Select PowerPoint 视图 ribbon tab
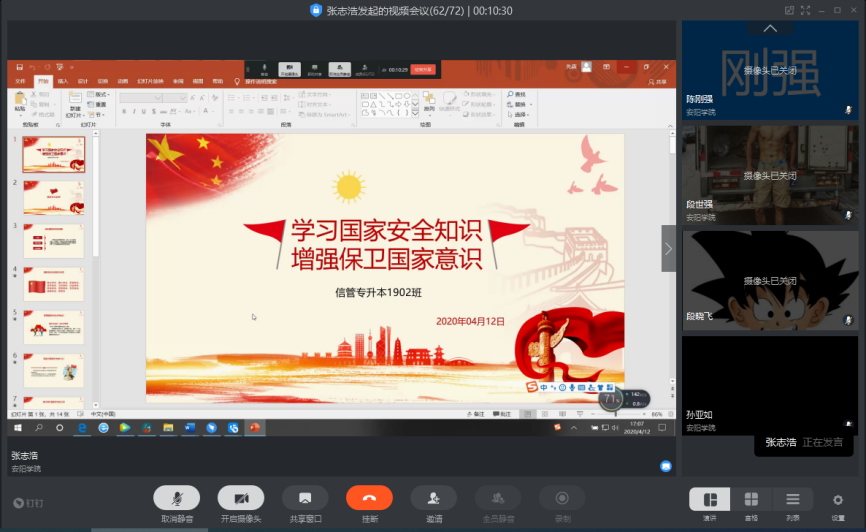Viewport: 866px width, 532px height. point(198,81)
